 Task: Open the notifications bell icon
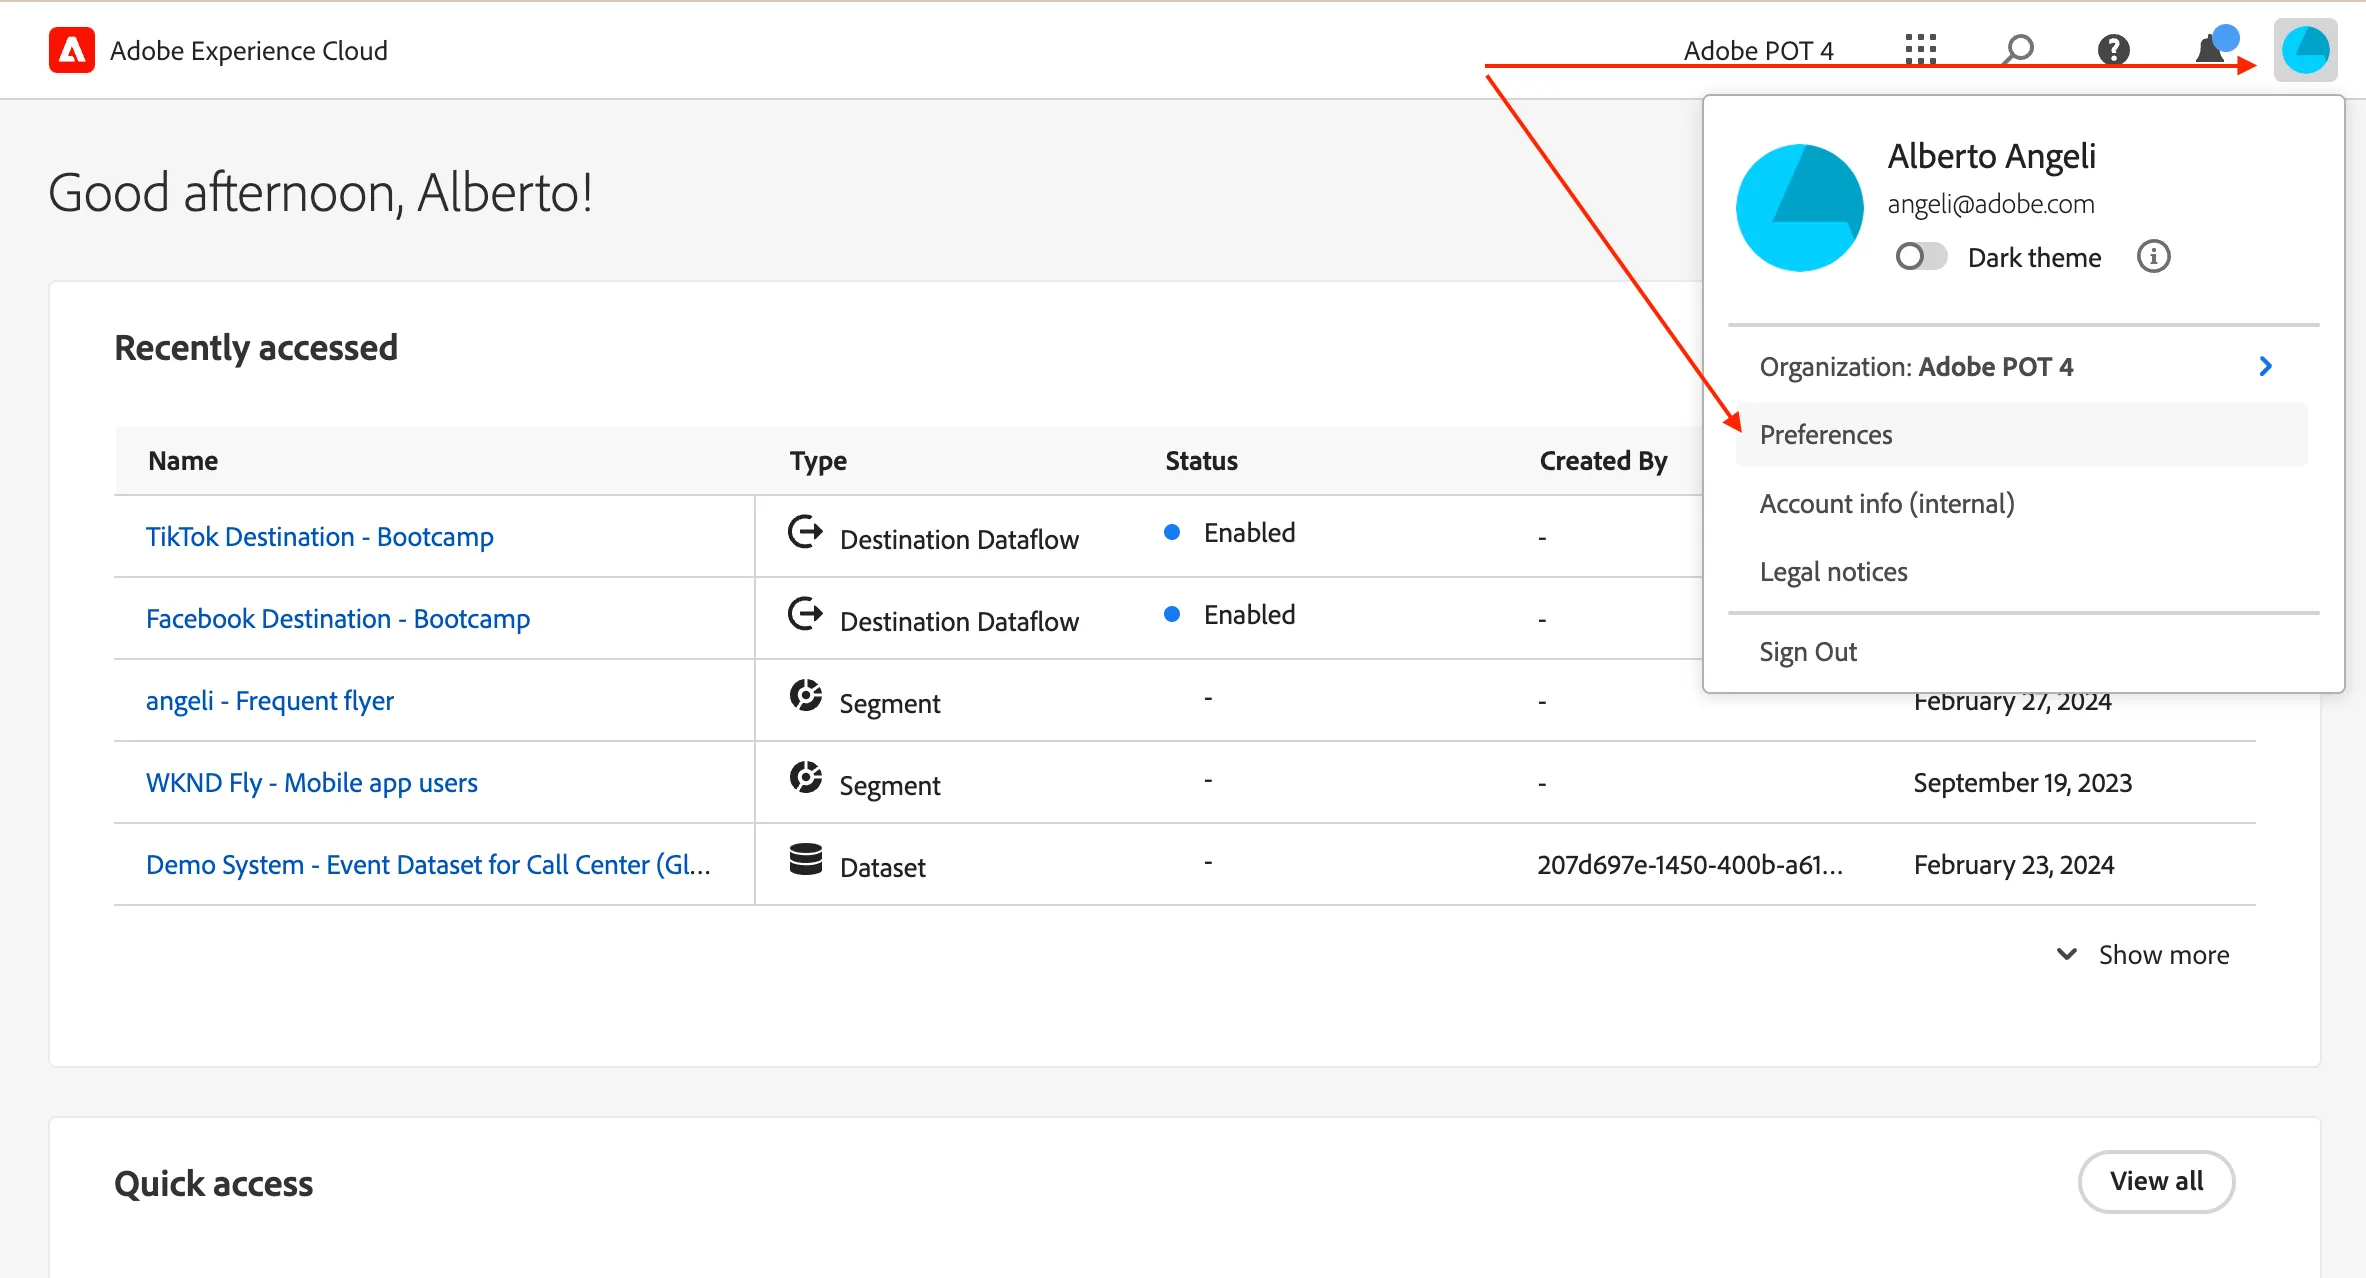click(x=2212, y=48)
